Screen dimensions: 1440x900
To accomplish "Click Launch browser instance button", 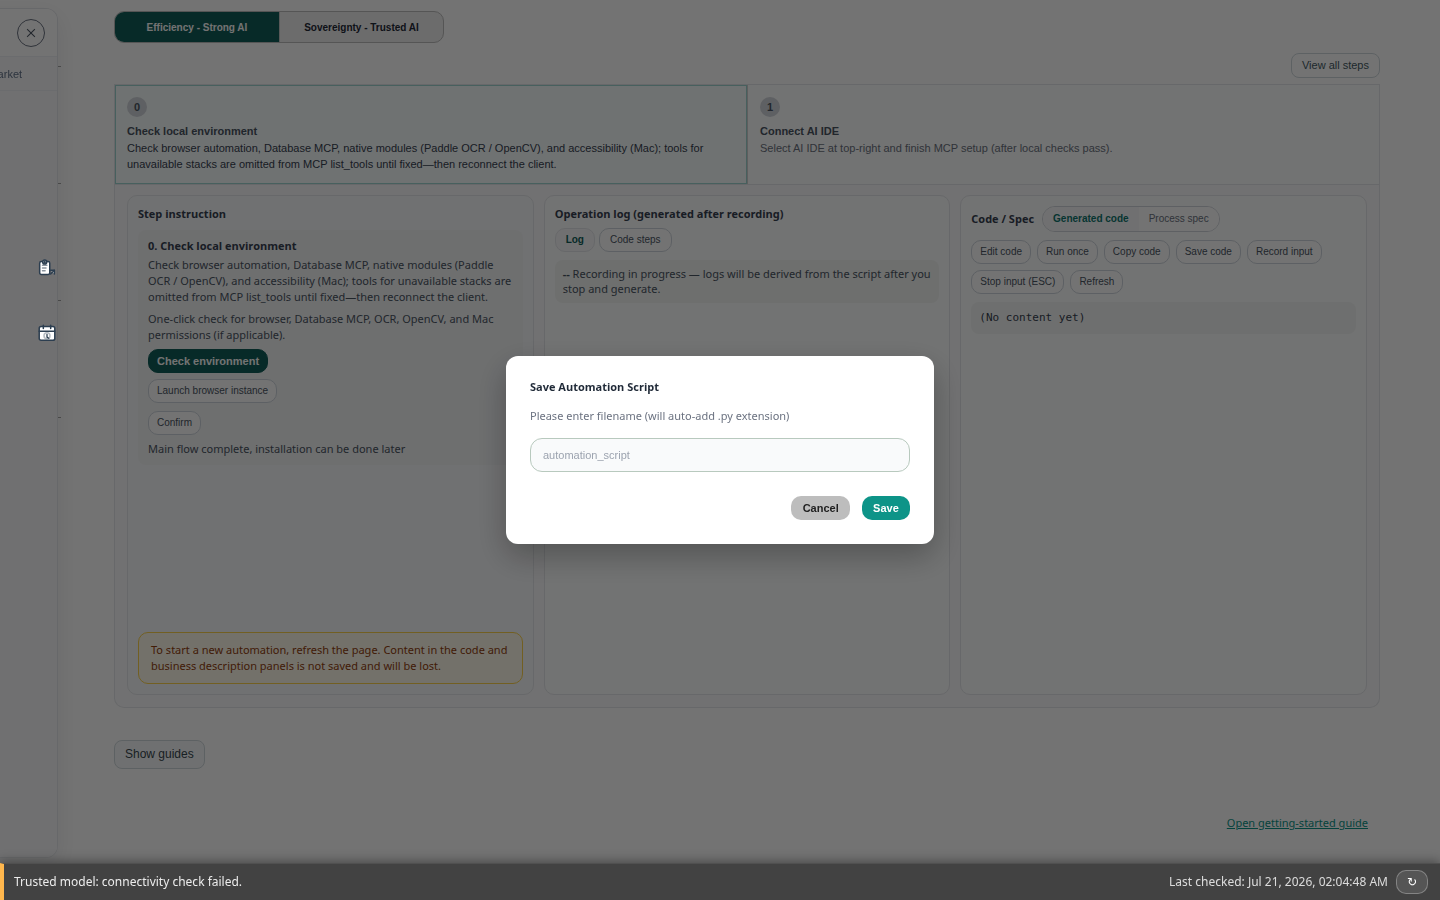I will (212, 391).
